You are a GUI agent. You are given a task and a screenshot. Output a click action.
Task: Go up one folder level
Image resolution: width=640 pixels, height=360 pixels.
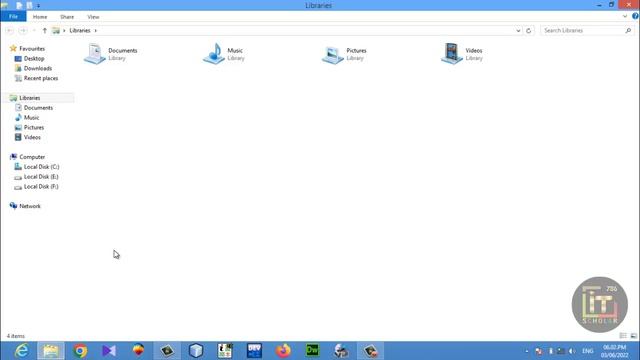[x=44, y=31]
